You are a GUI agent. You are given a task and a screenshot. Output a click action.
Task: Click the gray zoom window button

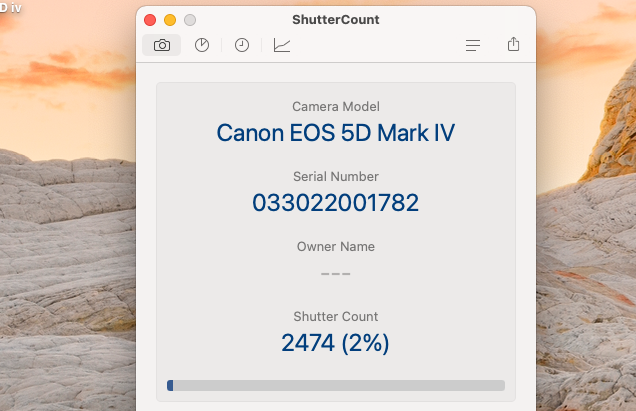[190, 20]
